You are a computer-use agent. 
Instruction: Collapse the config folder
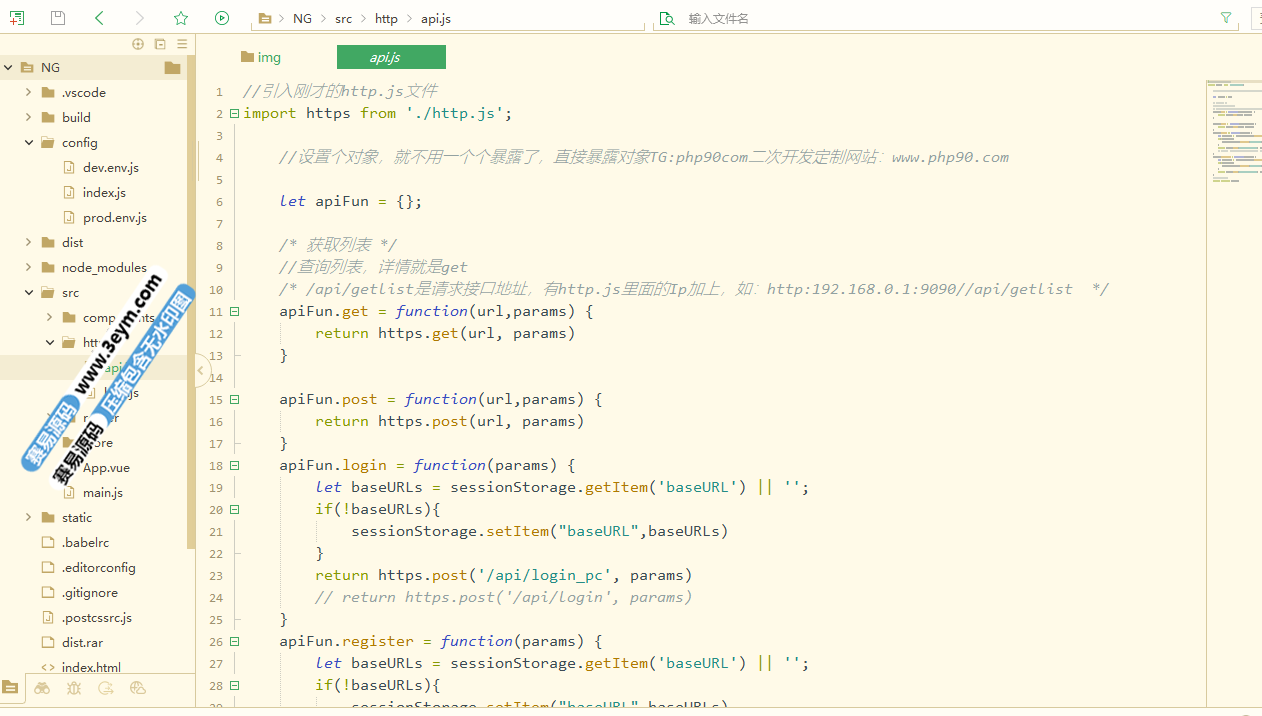pyautogui.click(x=29, y=142)
